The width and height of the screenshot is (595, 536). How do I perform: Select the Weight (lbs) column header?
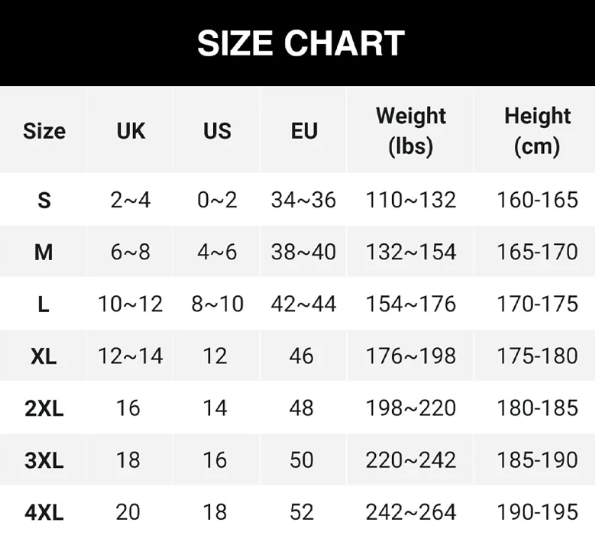411,131
